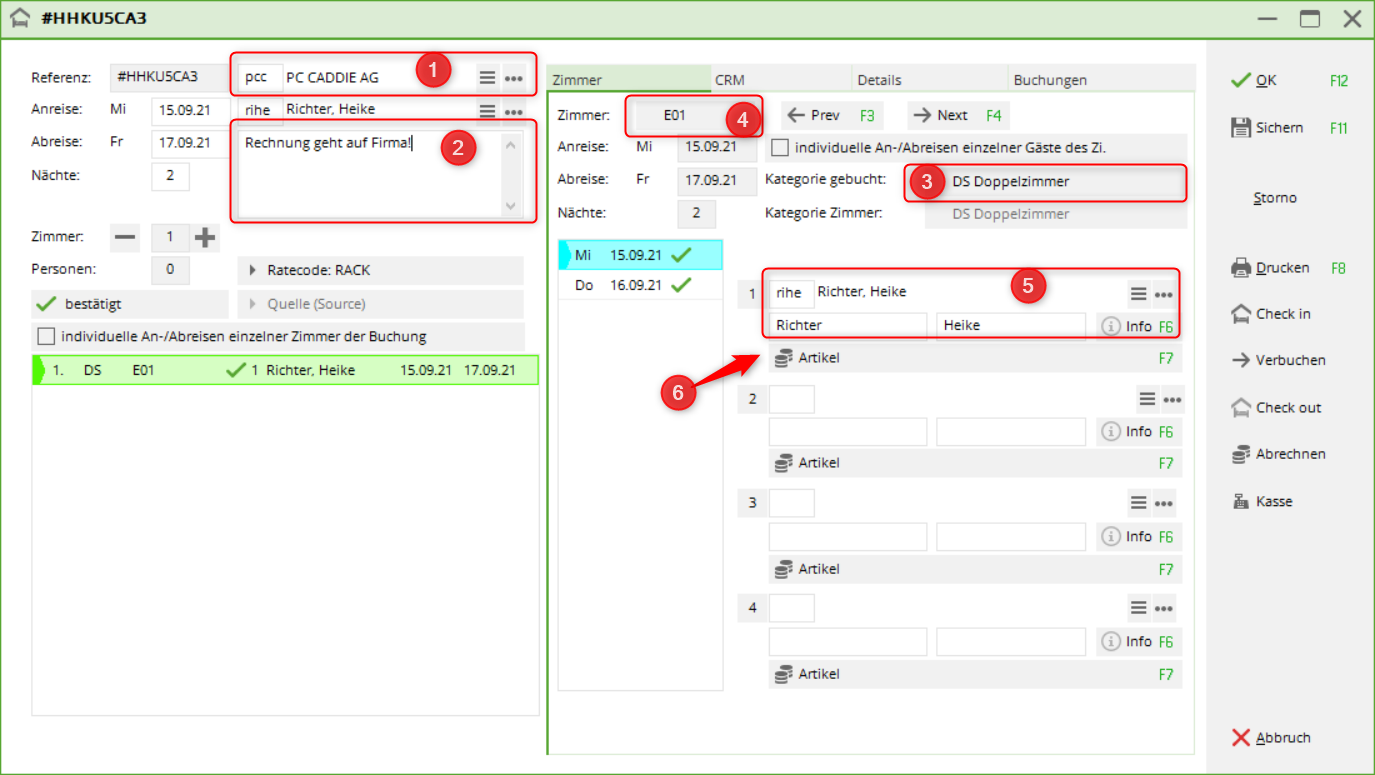This screenshot has height=775, width=1375.
Task: Toggle the bestätigt confirmation status
Action: [130, 304]
